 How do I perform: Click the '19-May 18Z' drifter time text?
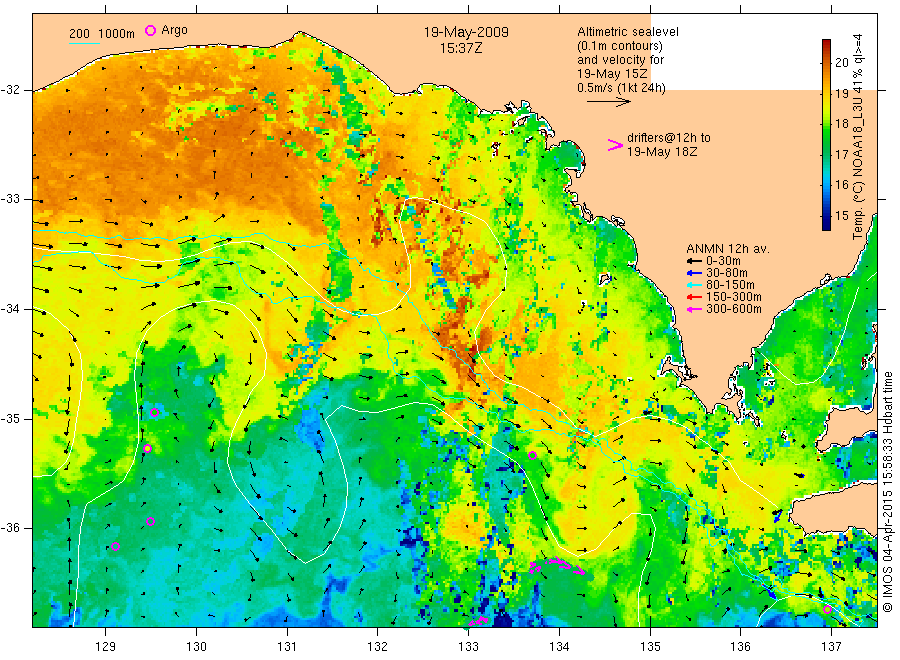pos(662,152)
